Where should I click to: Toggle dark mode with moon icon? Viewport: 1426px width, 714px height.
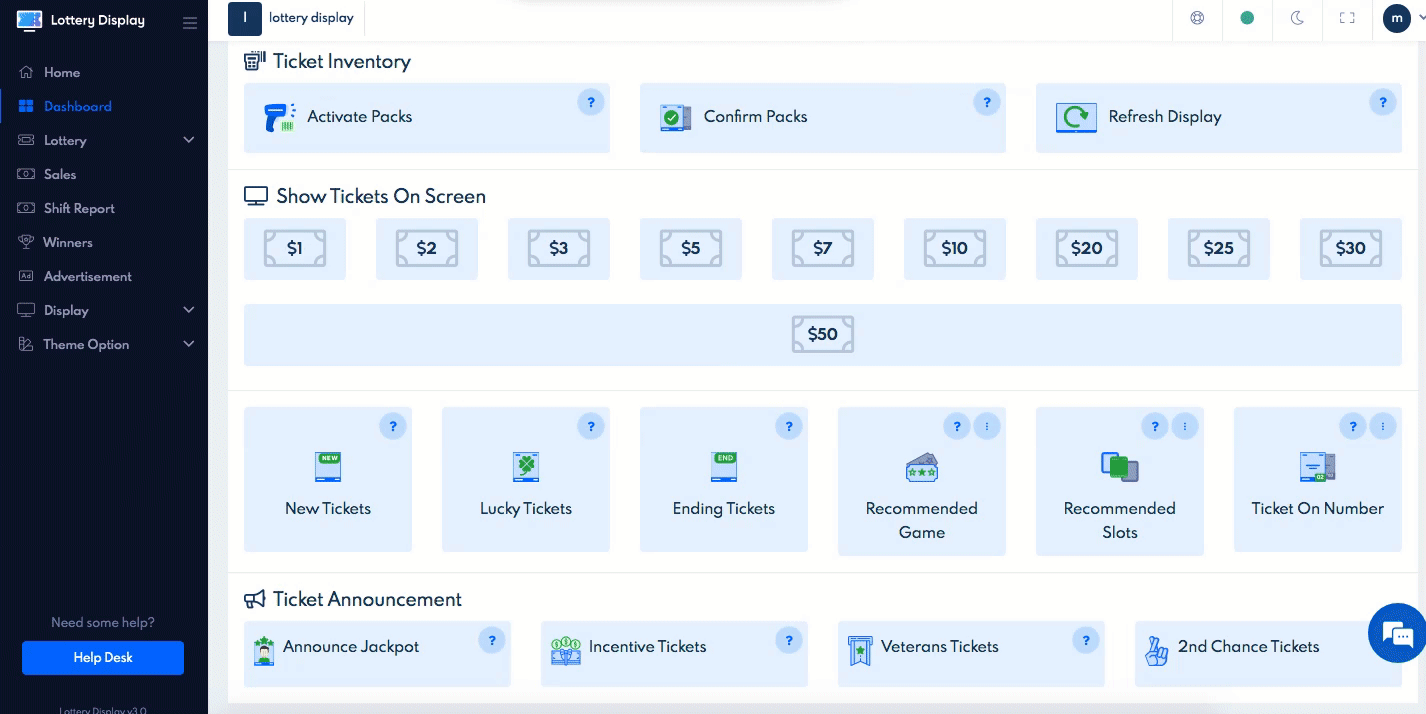click(1297, 18)
